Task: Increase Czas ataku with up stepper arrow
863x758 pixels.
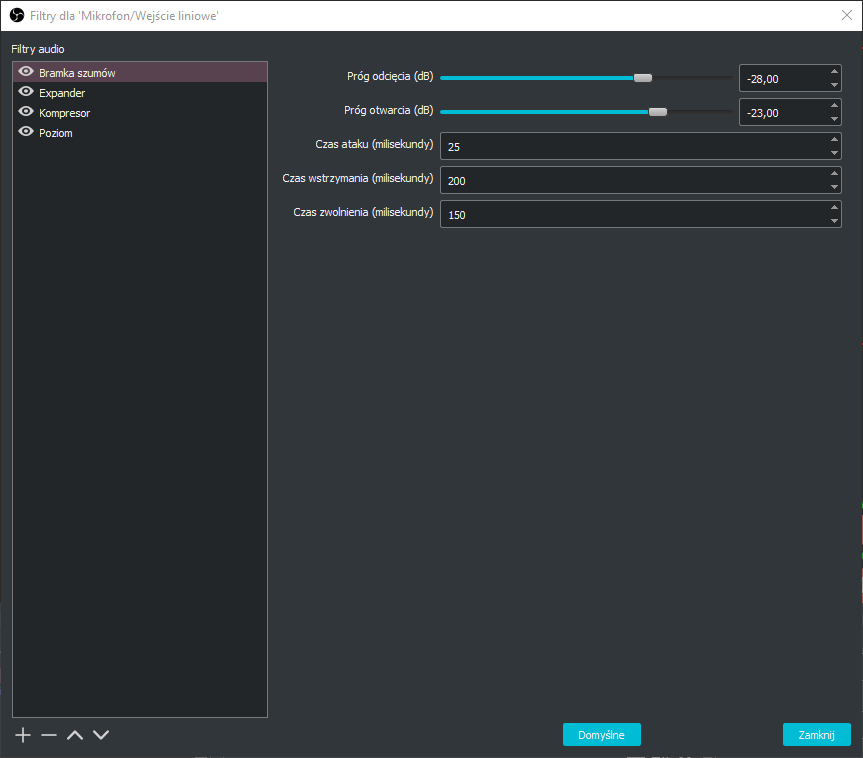Action: point(834,139)
